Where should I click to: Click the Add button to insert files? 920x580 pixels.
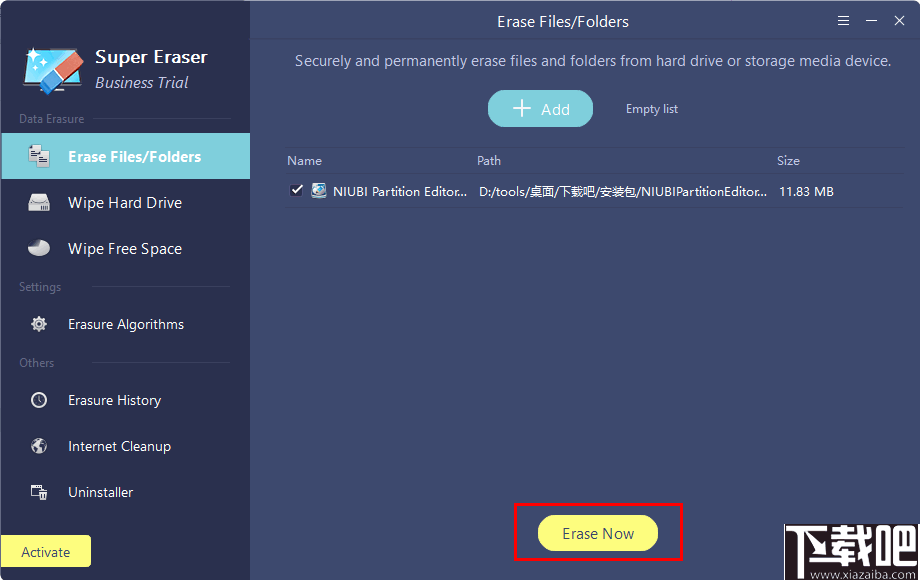[540, 108]
